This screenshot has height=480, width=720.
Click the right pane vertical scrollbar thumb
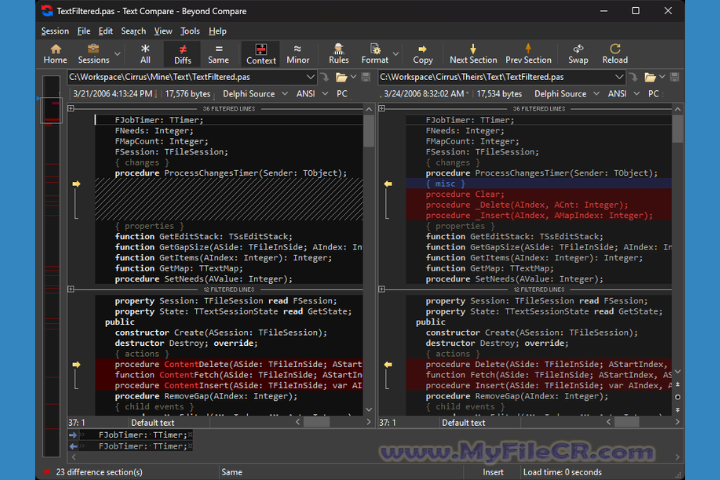click(x=677, y=129)
